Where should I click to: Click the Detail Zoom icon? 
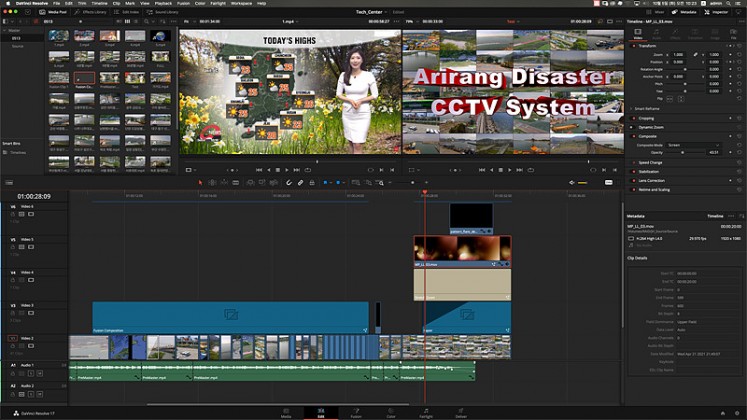(368, 182)
